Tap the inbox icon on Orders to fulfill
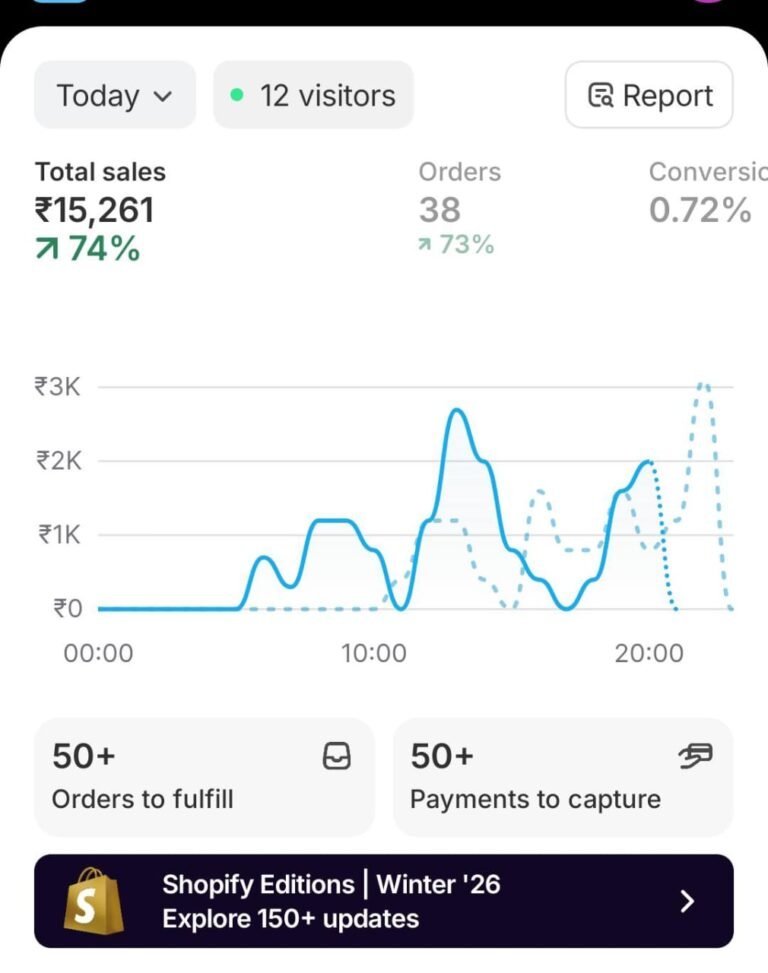768x973 pixels. click(337, 758)
